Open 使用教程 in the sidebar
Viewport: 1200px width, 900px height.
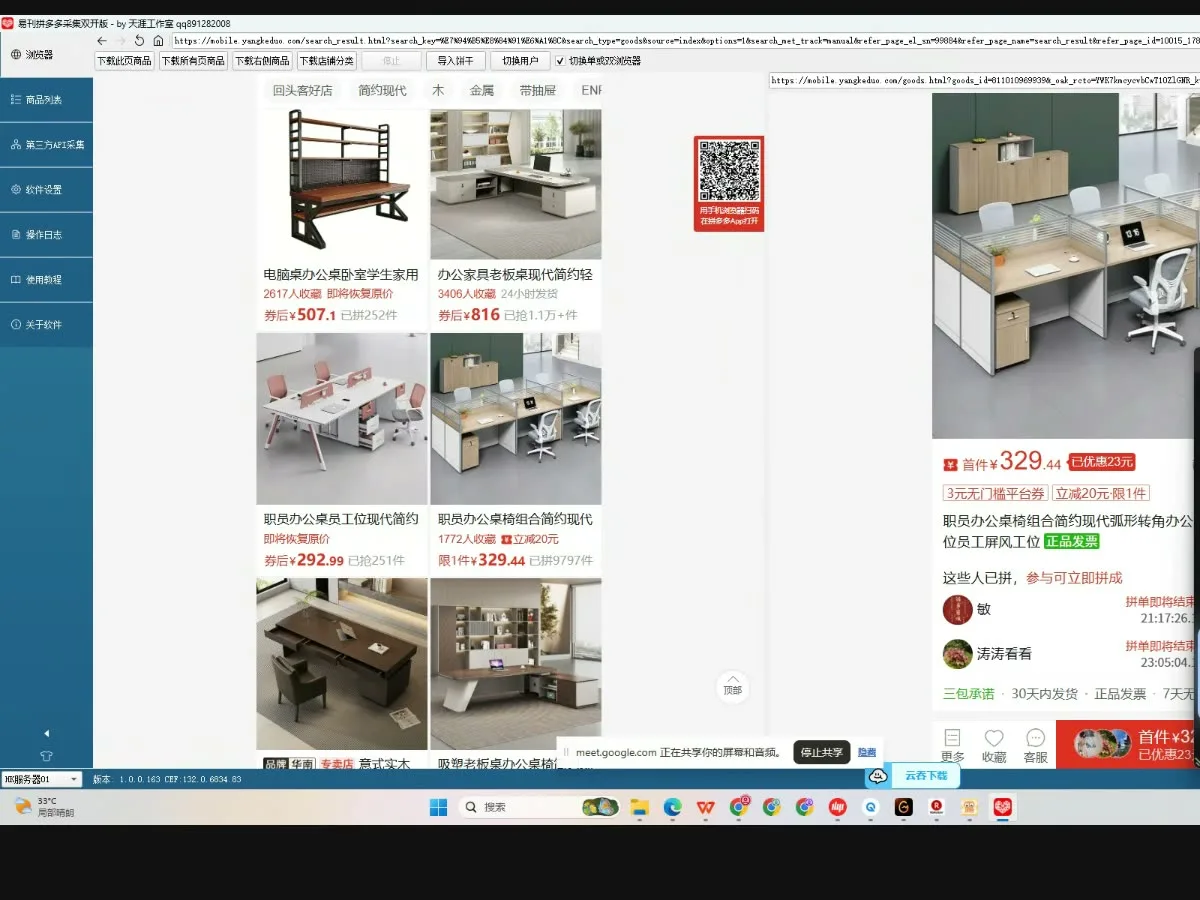(x=46, y=280)
